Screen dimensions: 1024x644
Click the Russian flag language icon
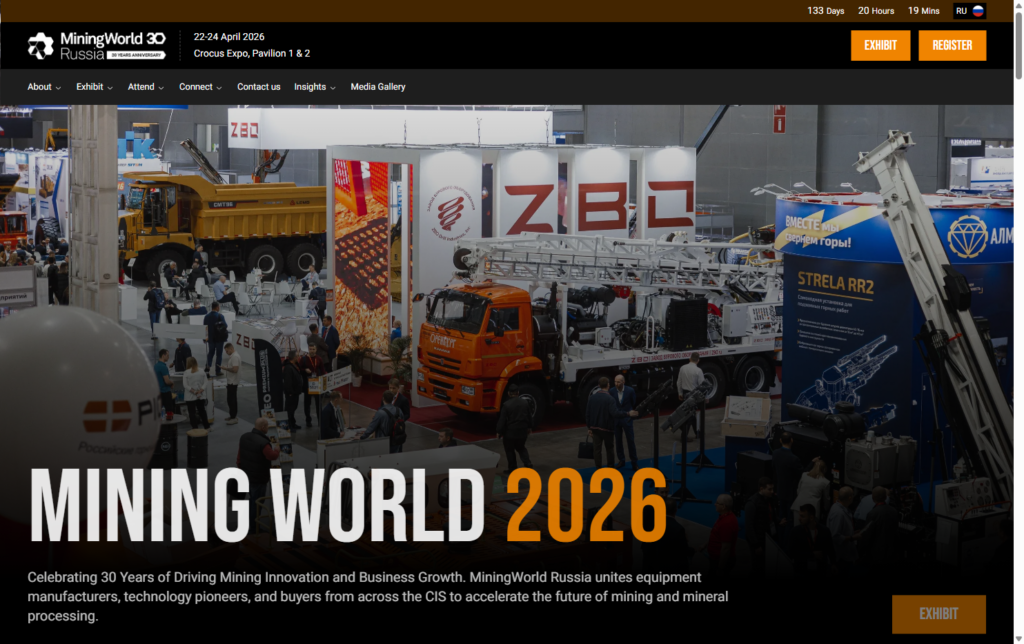tap(978, 11)
